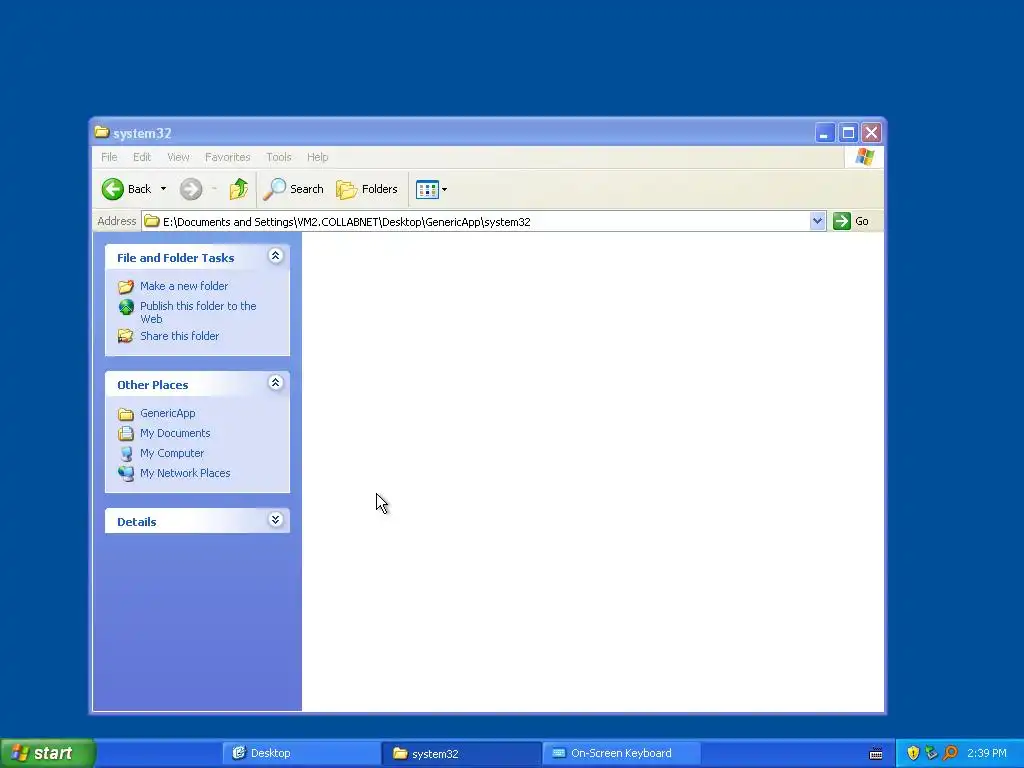Image resolution: width=1024 pixels, height=768 pixels.
Task: Click the Make a new folder icon
Action: pyautogui.click(x=126, y=287)
